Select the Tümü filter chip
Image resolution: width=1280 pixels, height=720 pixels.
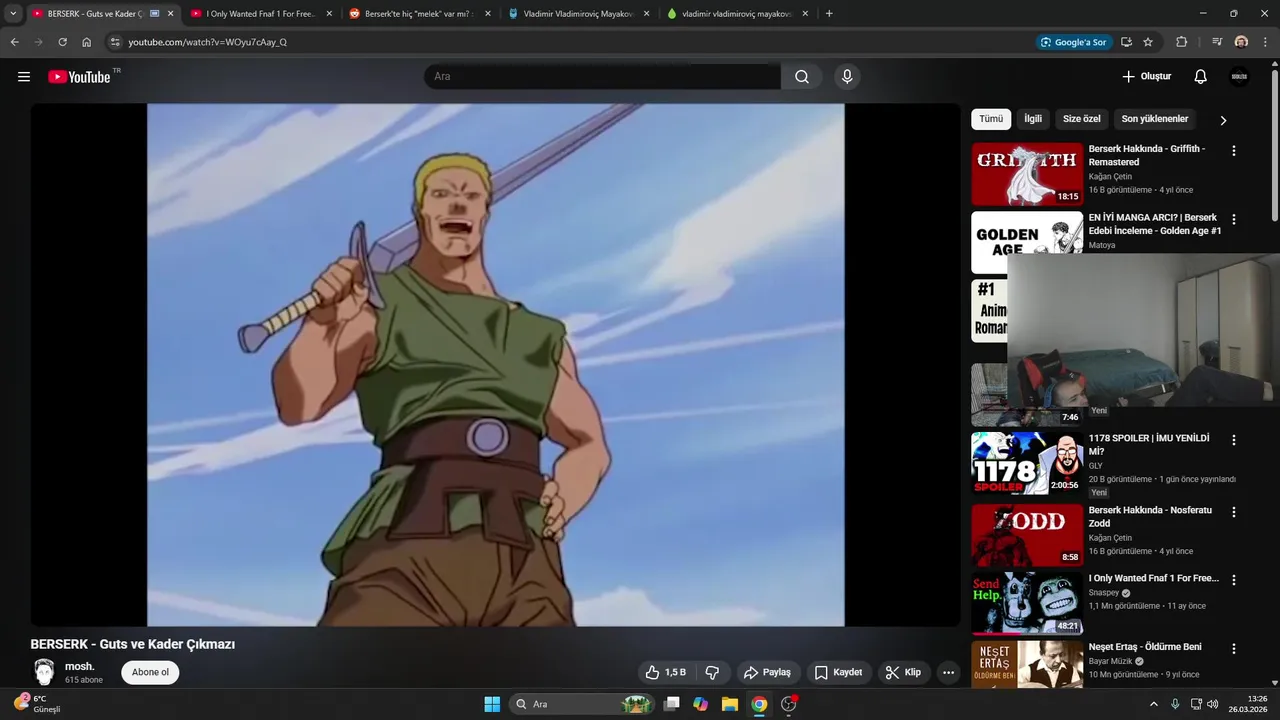[991, 119]
